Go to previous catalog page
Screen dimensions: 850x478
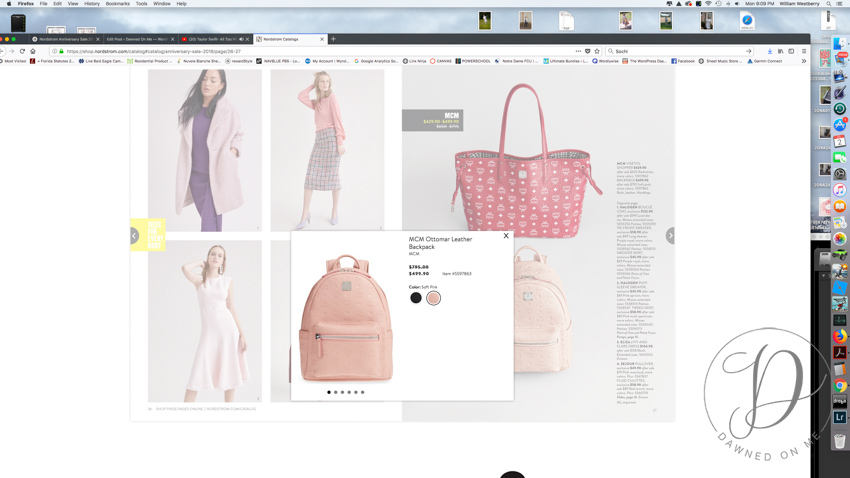(x=134, y=235)
